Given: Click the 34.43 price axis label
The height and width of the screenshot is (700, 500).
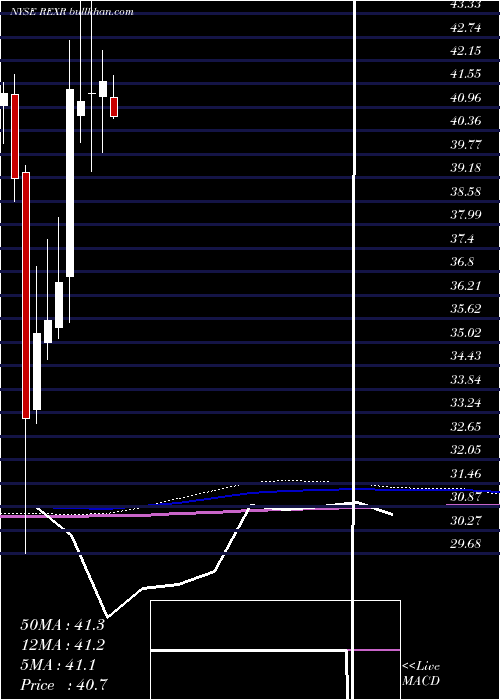Looking at the screenshot, I should (466, 355).
